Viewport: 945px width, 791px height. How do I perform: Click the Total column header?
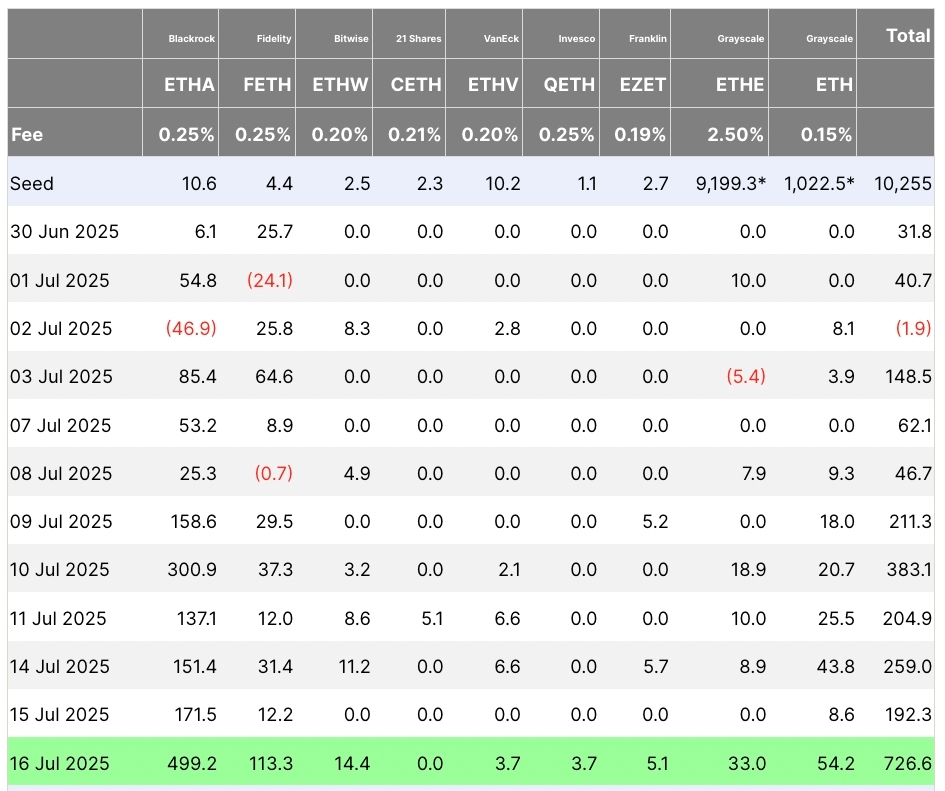tap(907, 35)
